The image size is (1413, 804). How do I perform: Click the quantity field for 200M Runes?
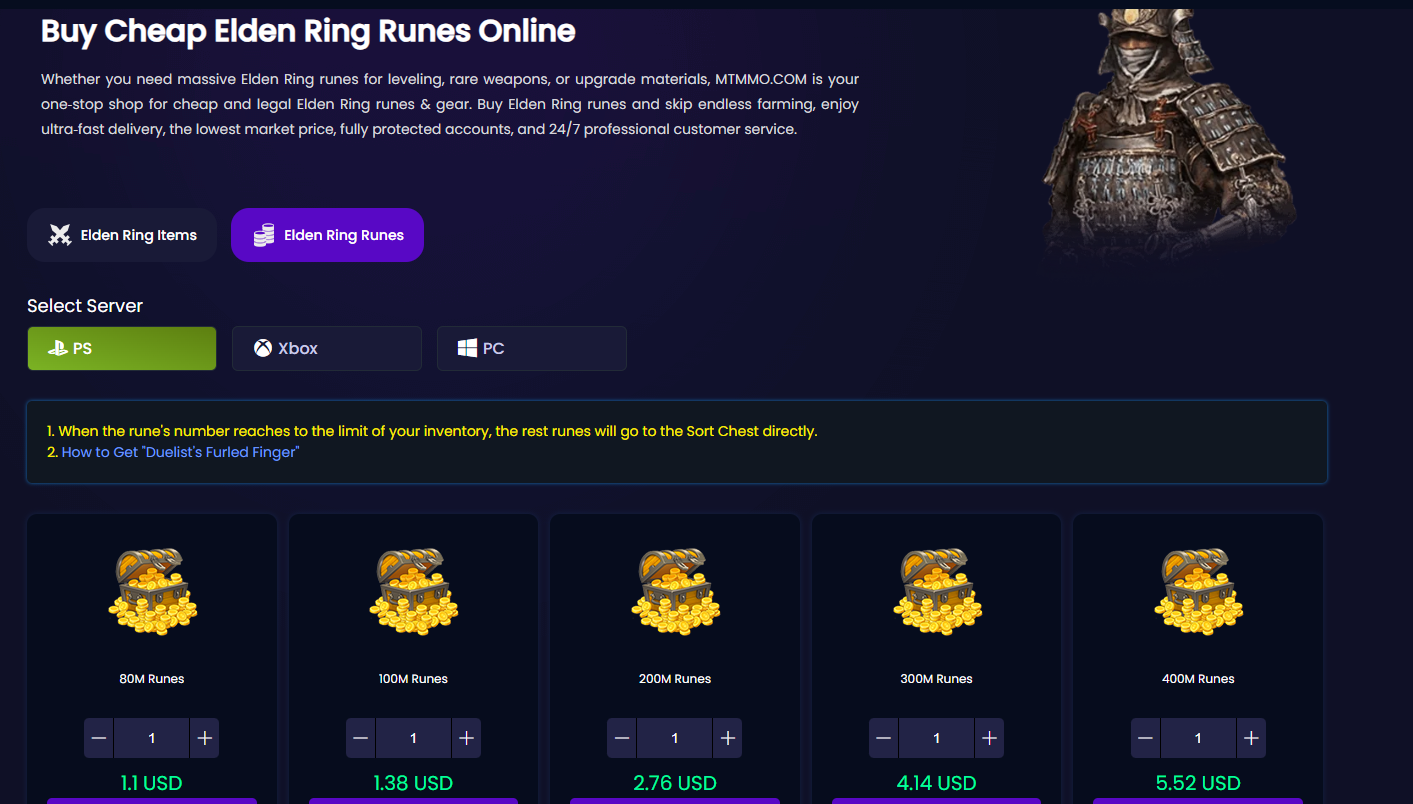coord(675,738)
